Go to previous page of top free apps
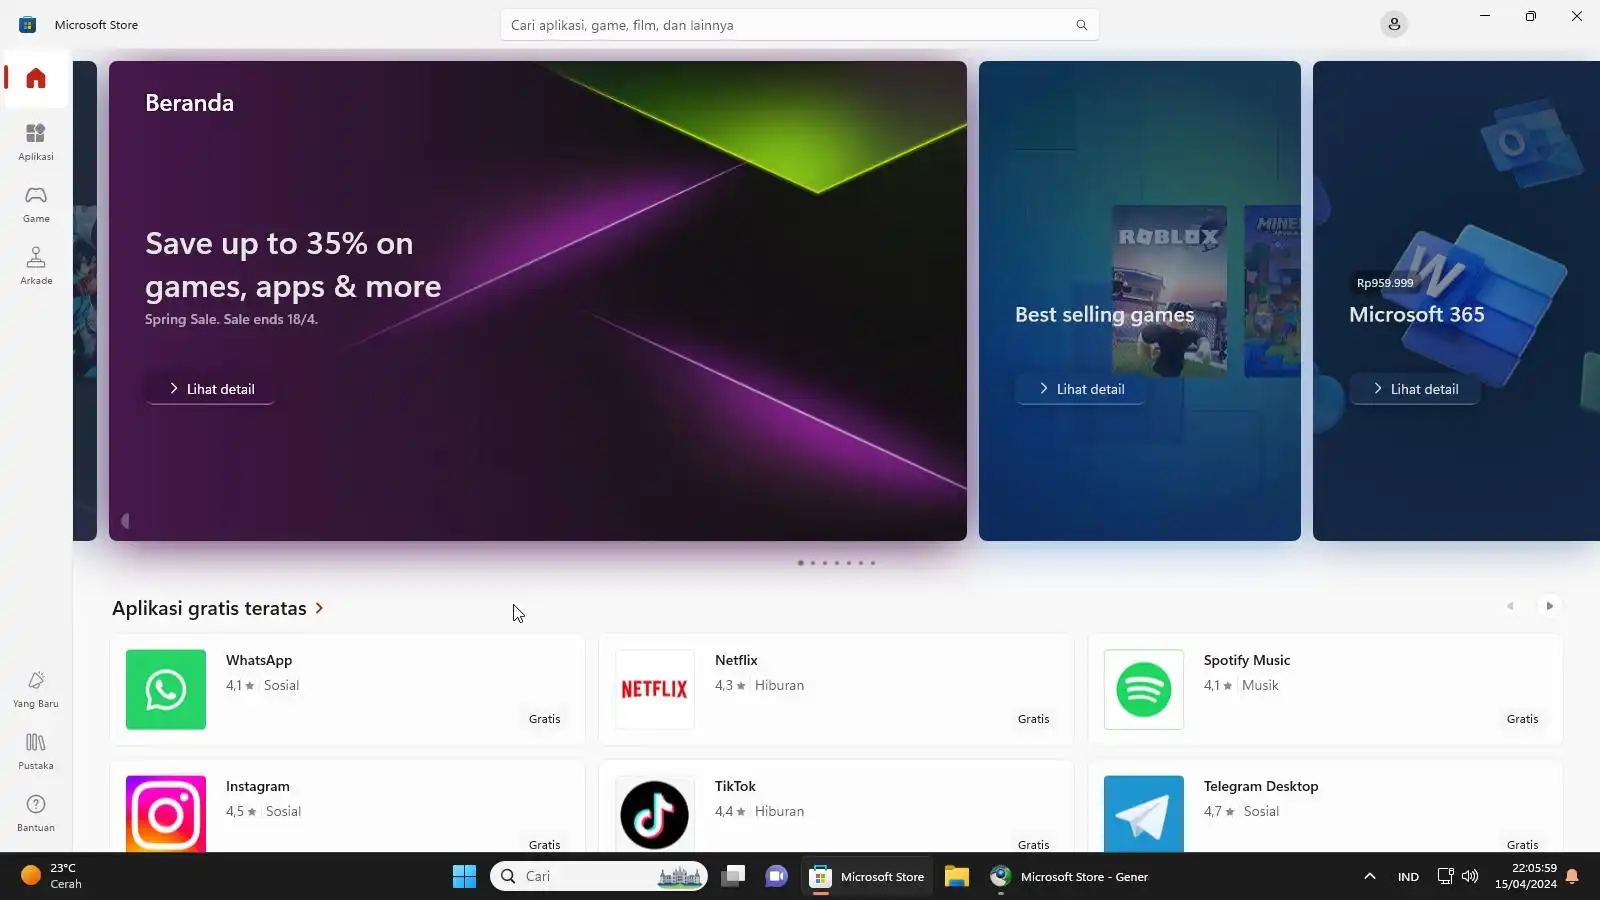 pyautogui.click(x=1510, y=606)
